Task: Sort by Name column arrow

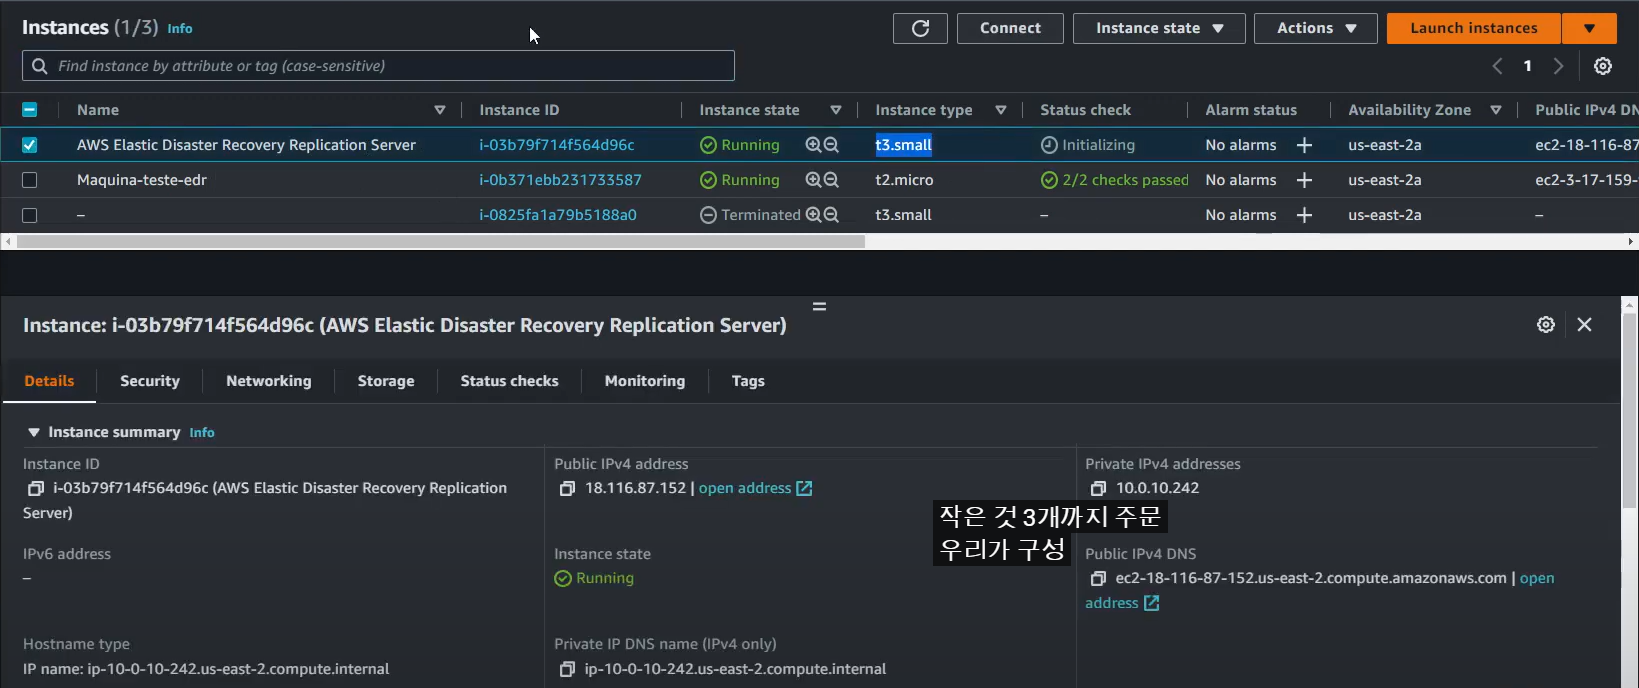Action: point(439,110)
